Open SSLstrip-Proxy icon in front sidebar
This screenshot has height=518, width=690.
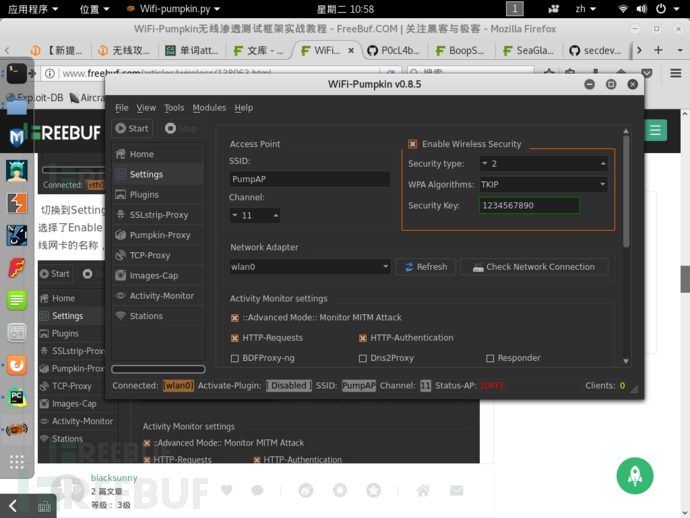(121, 215)
